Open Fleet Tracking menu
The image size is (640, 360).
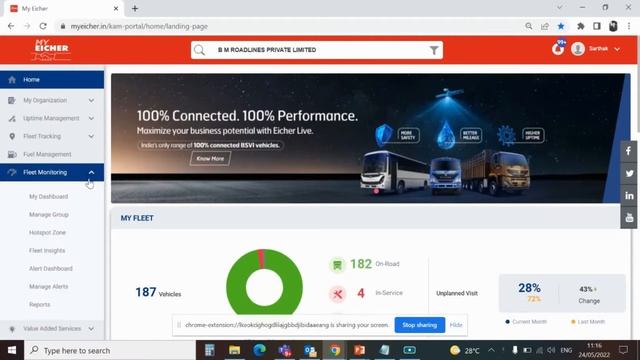pyautogui.click(x=42, y=136)
